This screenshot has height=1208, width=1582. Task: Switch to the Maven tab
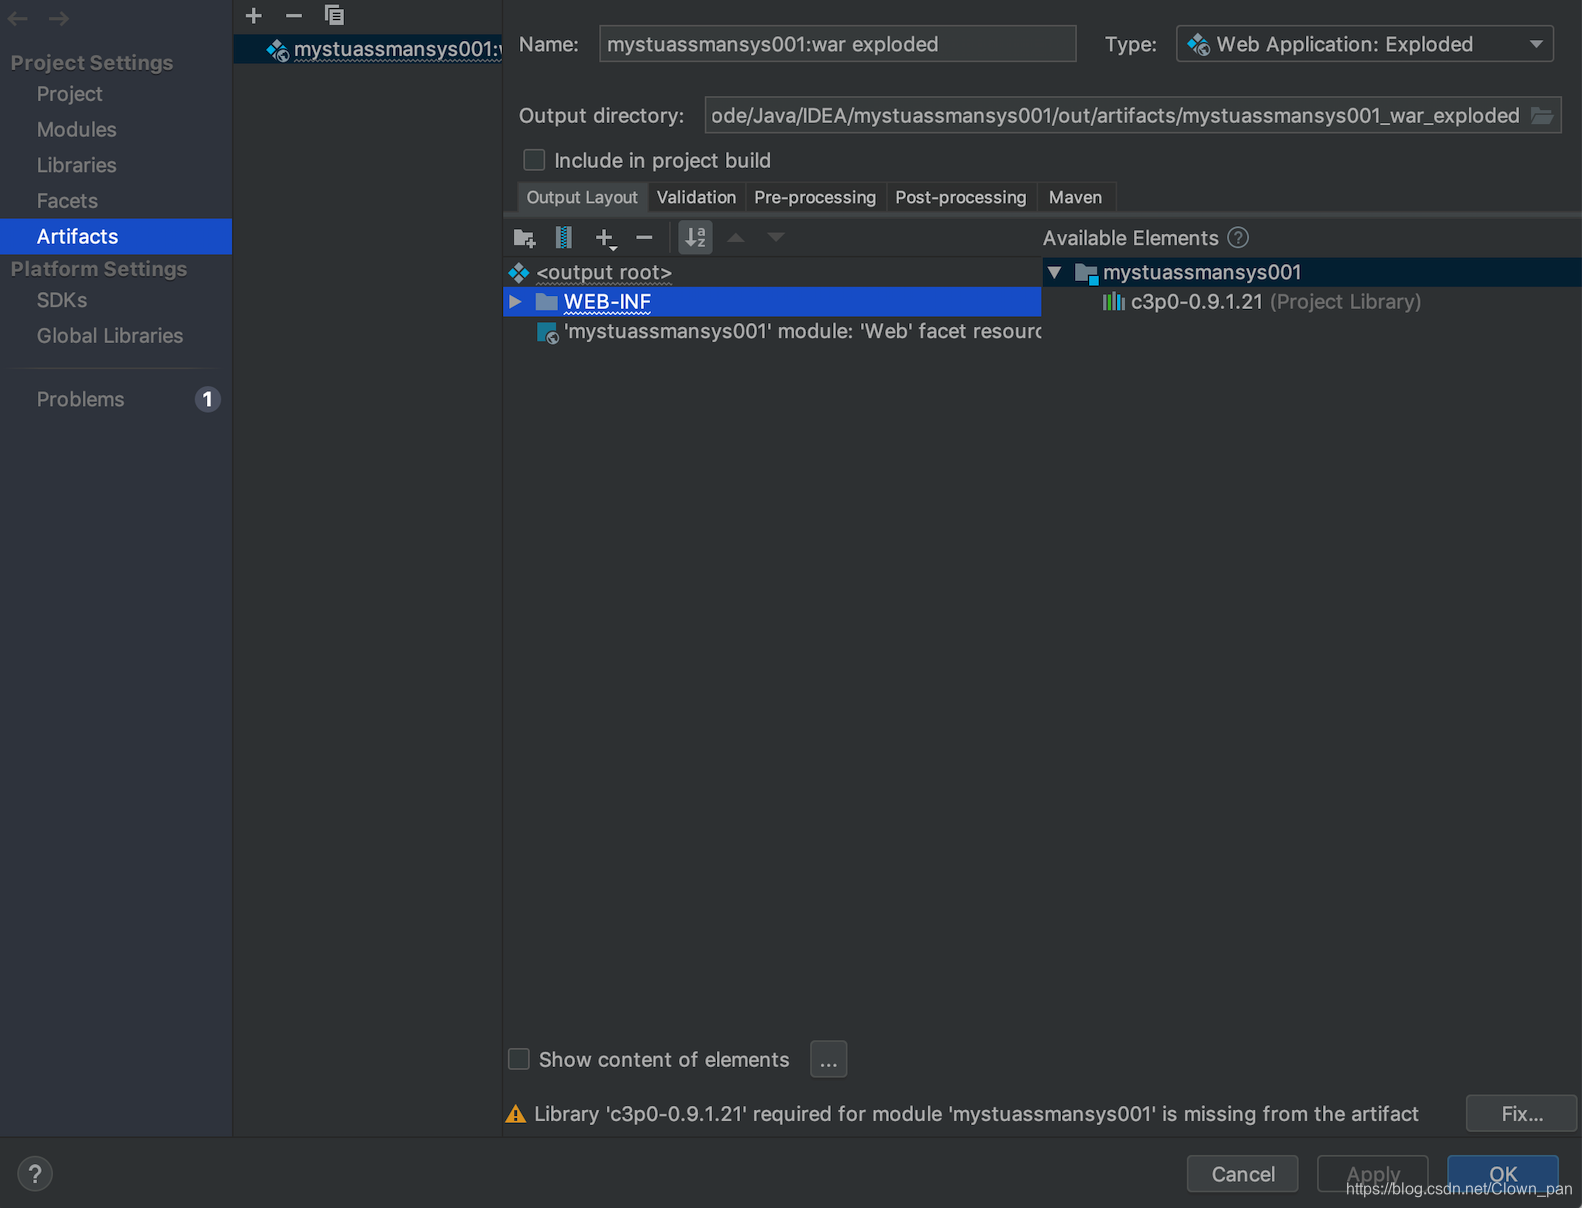(1075, 197)
